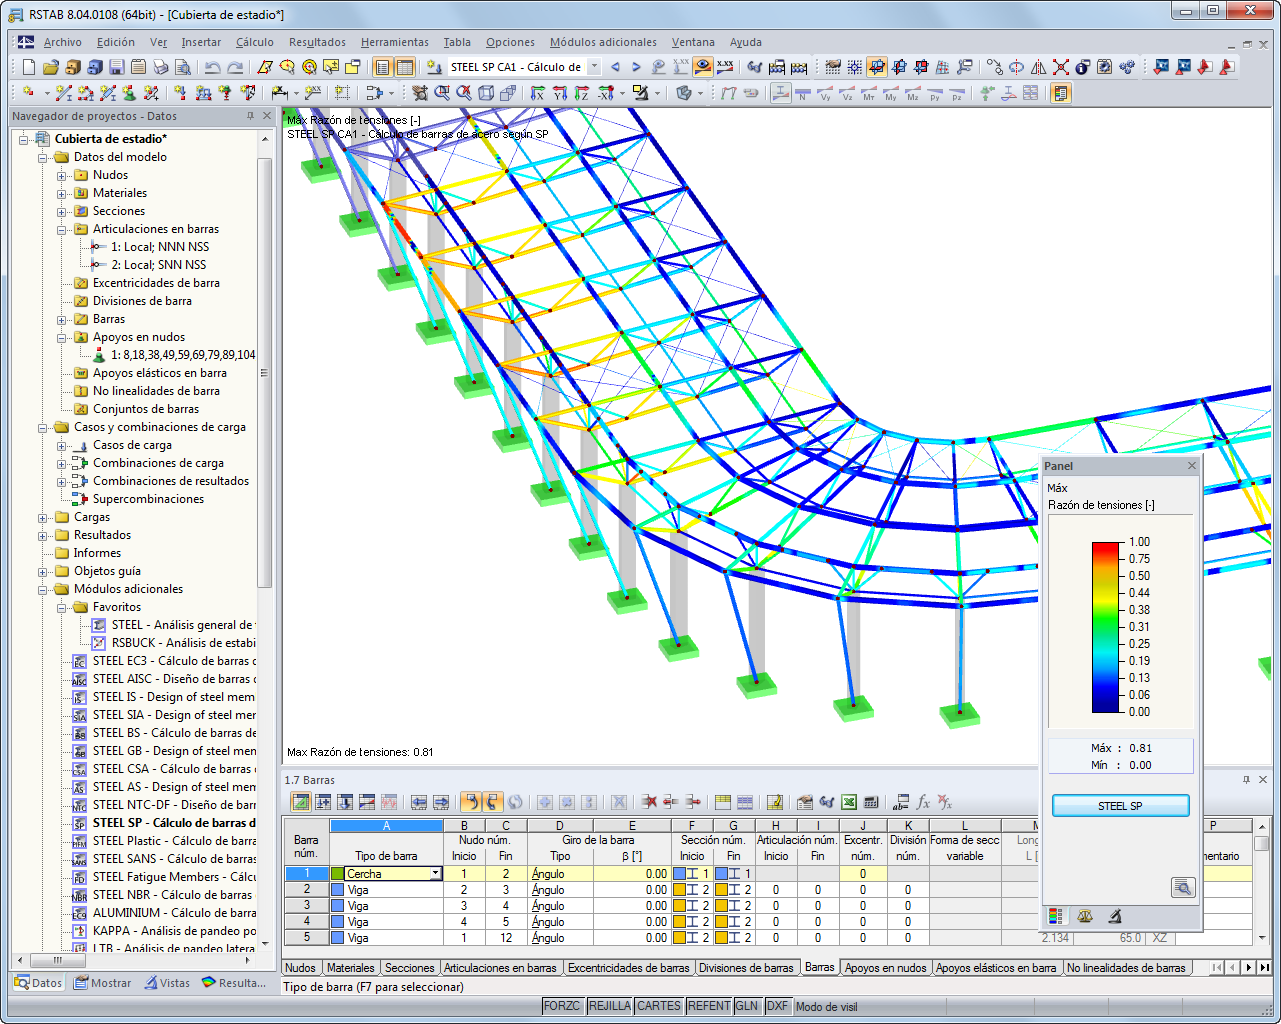Click the STEEL SP button in Panel

point(1120,806)
